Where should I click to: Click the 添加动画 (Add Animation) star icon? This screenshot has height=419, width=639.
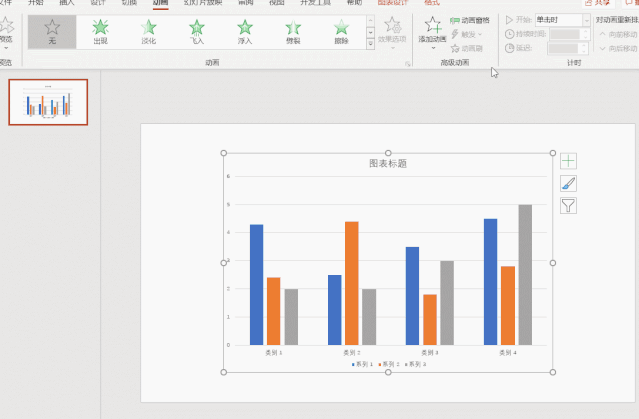pos(432,25)
